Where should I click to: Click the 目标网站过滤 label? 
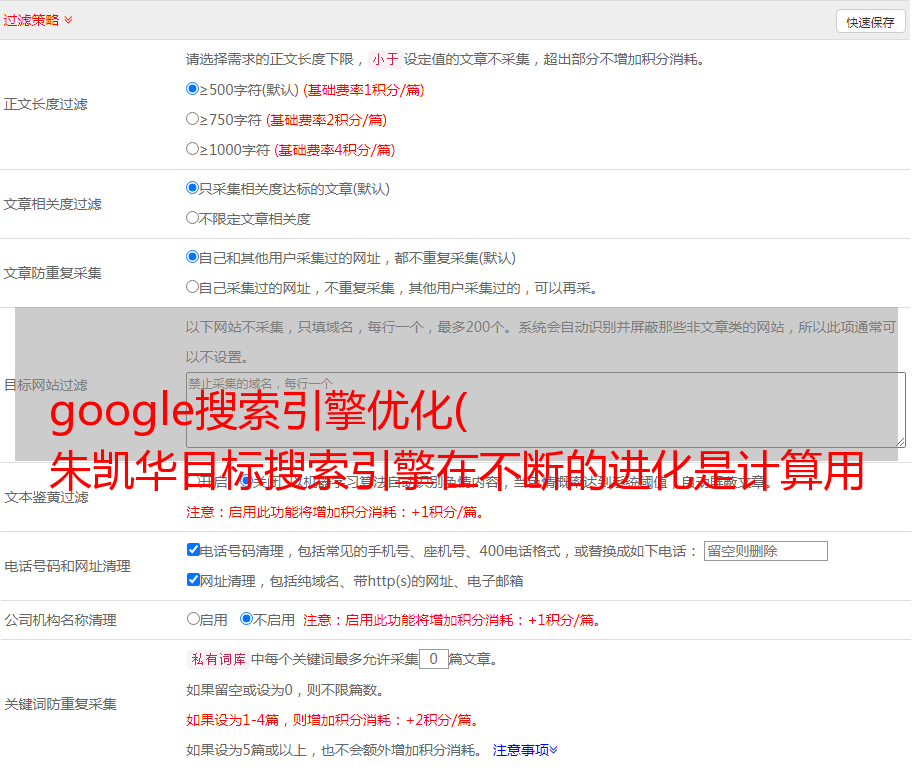(45, 385)
